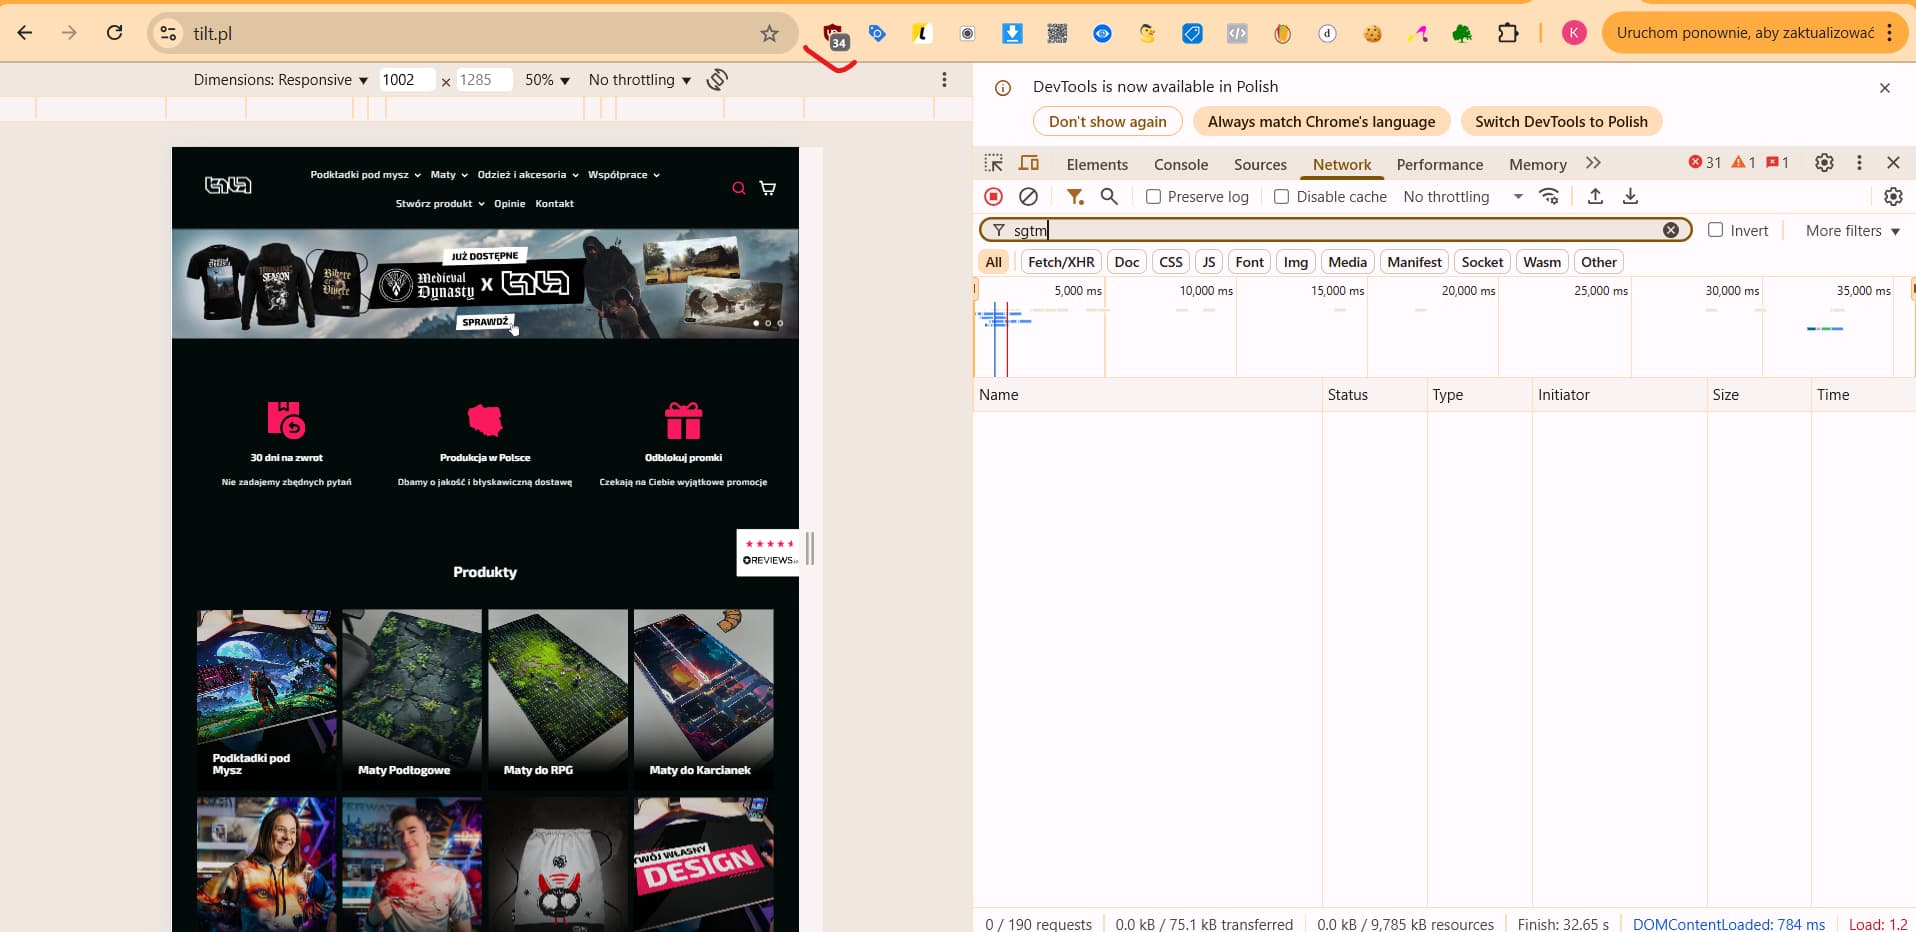Click the network filter input sgtm
Screen dimensions: 1916x932
1335,230
